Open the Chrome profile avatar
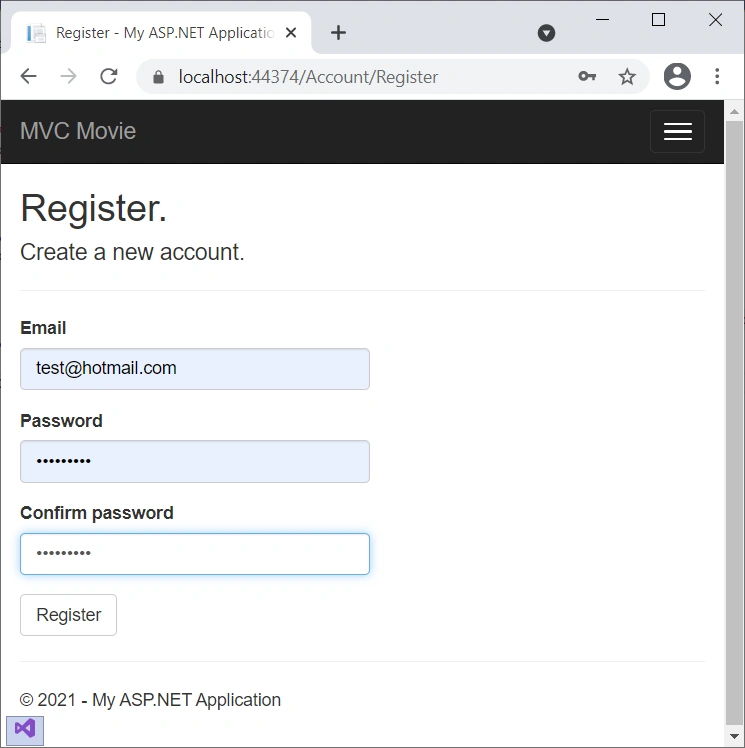The image size is (745, 748). pyautogui.click(x=677, y=76)
